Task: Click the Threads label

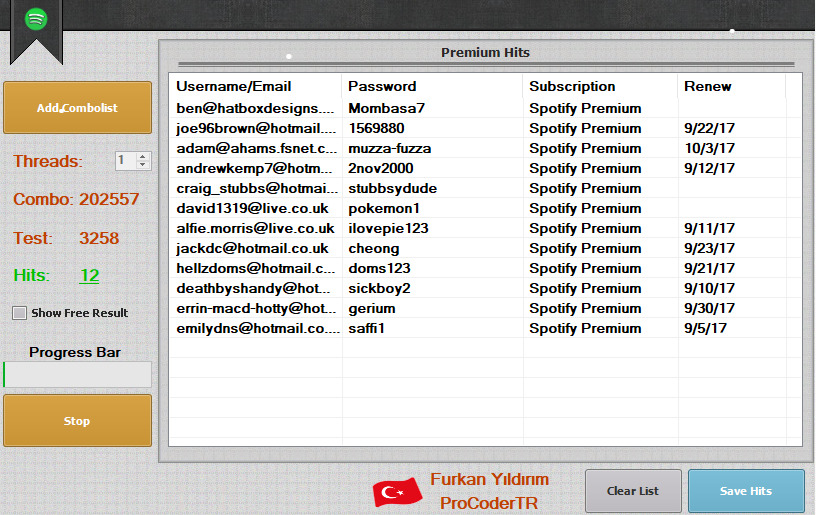Action: [48, 161]
